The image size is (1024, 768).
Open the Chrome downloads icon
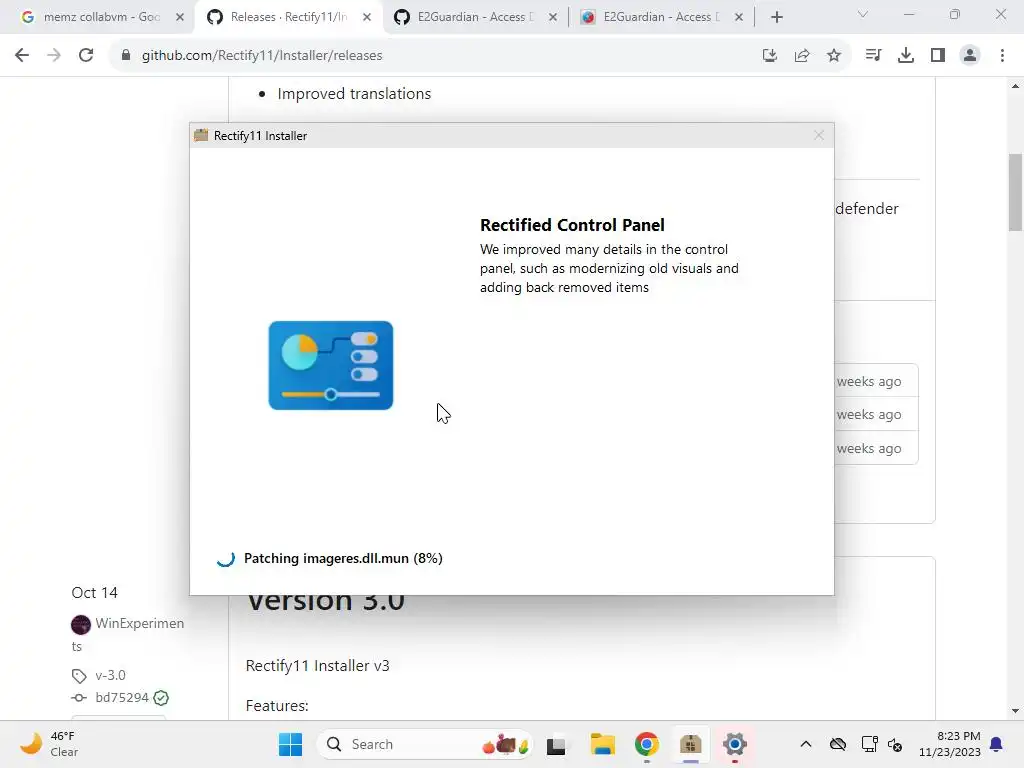[x=906, y=56]
